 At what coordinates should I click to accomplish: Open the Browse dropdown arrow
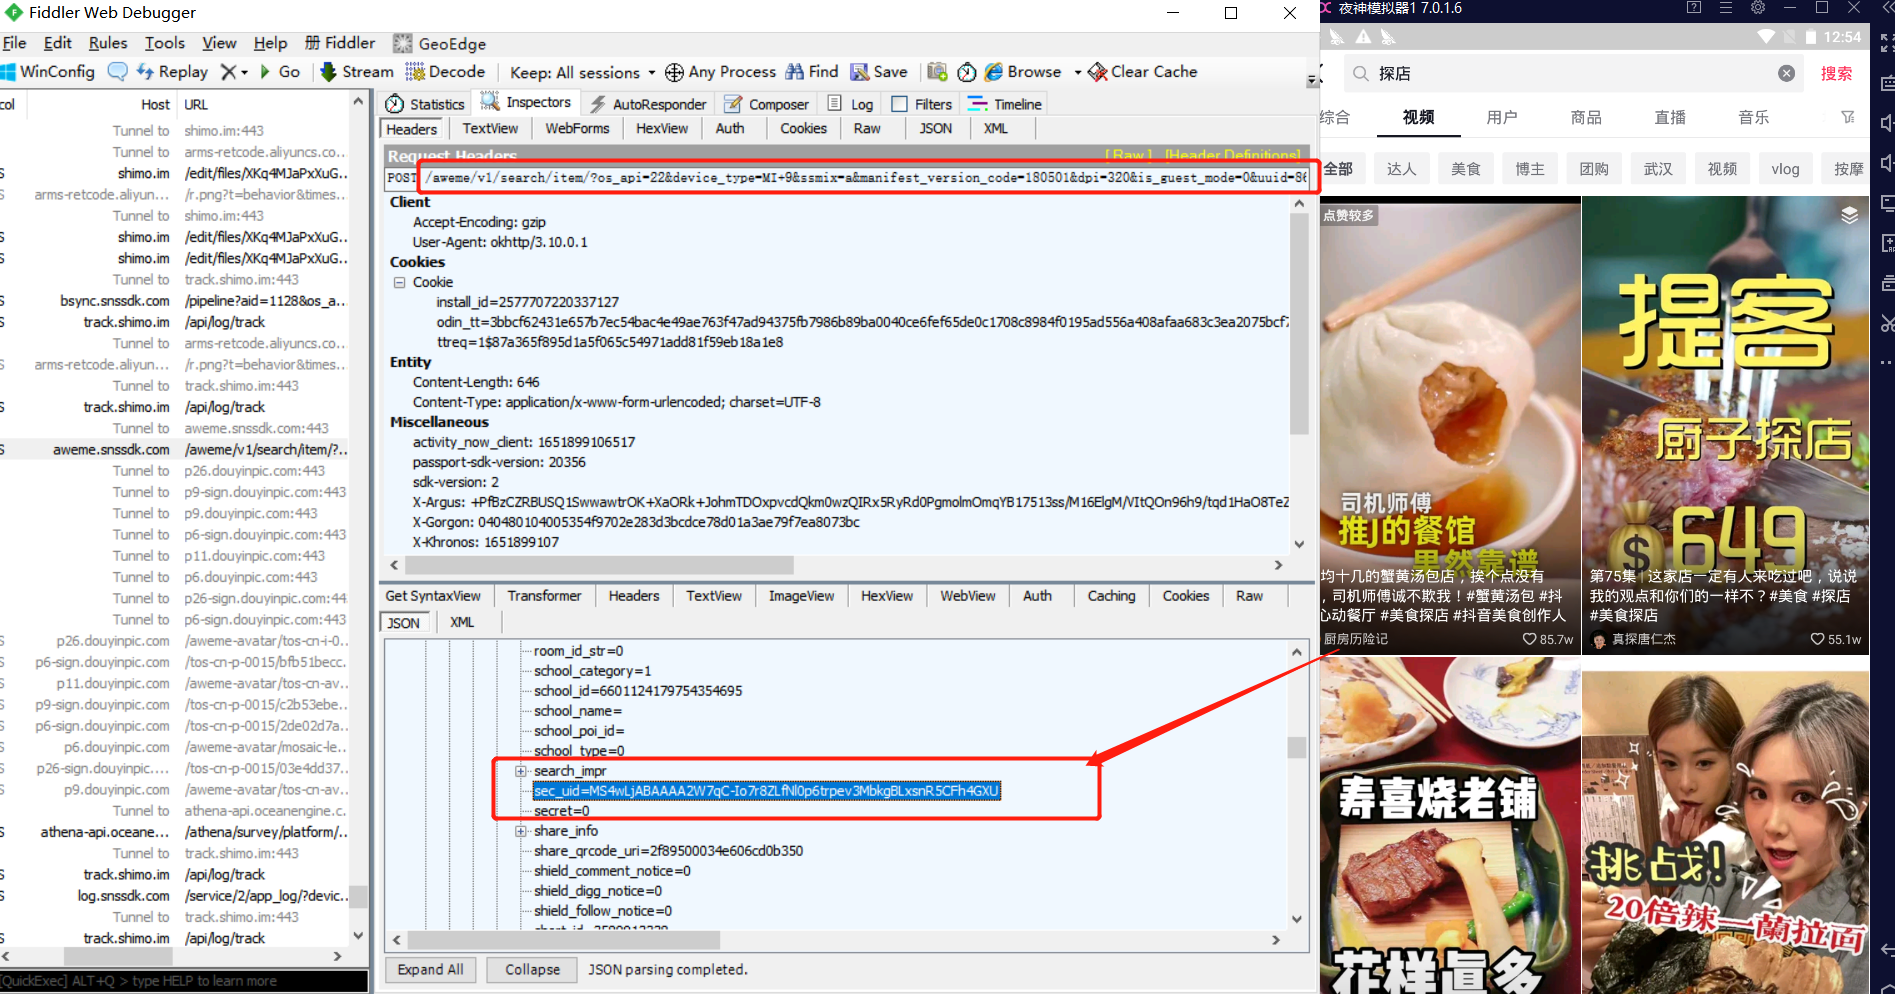(1077, 73)
